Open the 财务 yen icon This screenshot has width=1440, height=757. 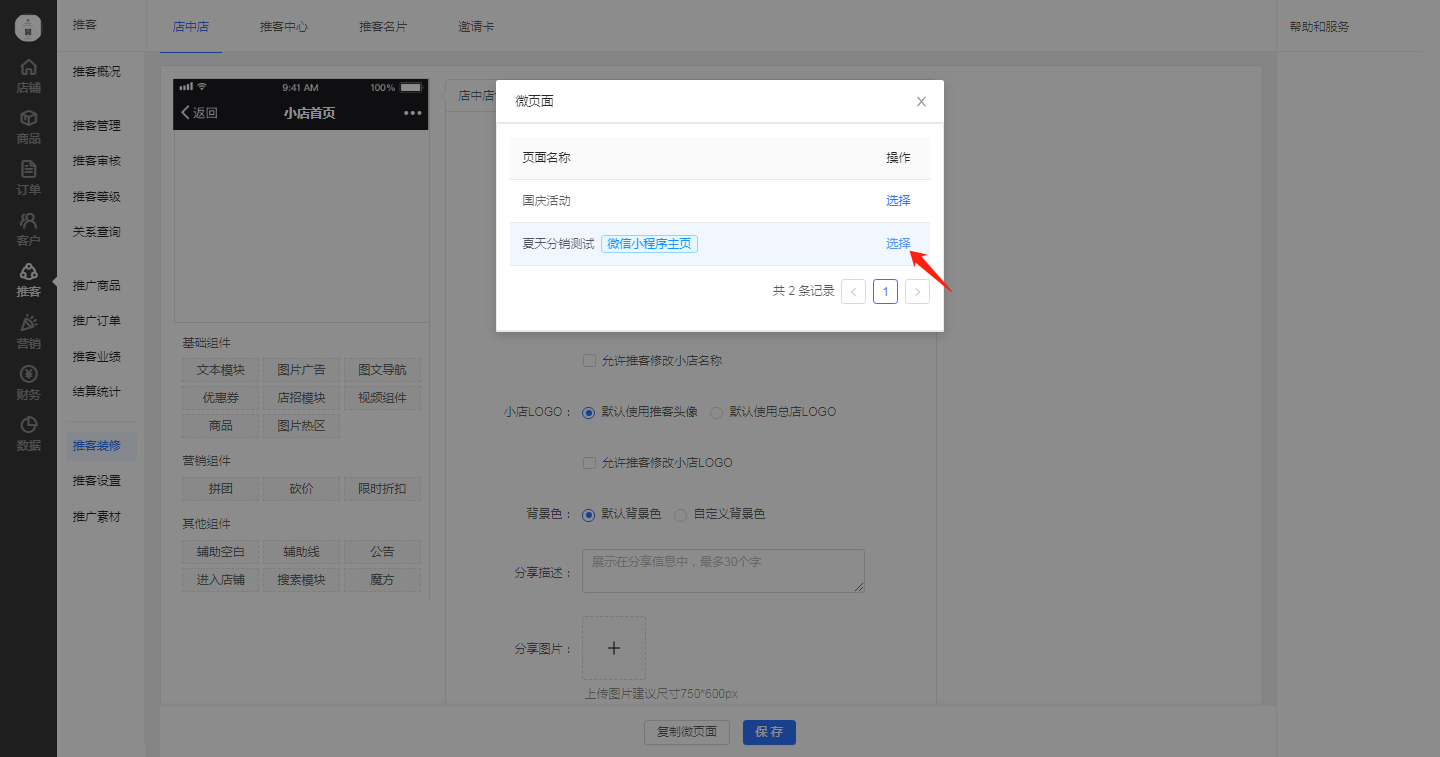[28, 374]
